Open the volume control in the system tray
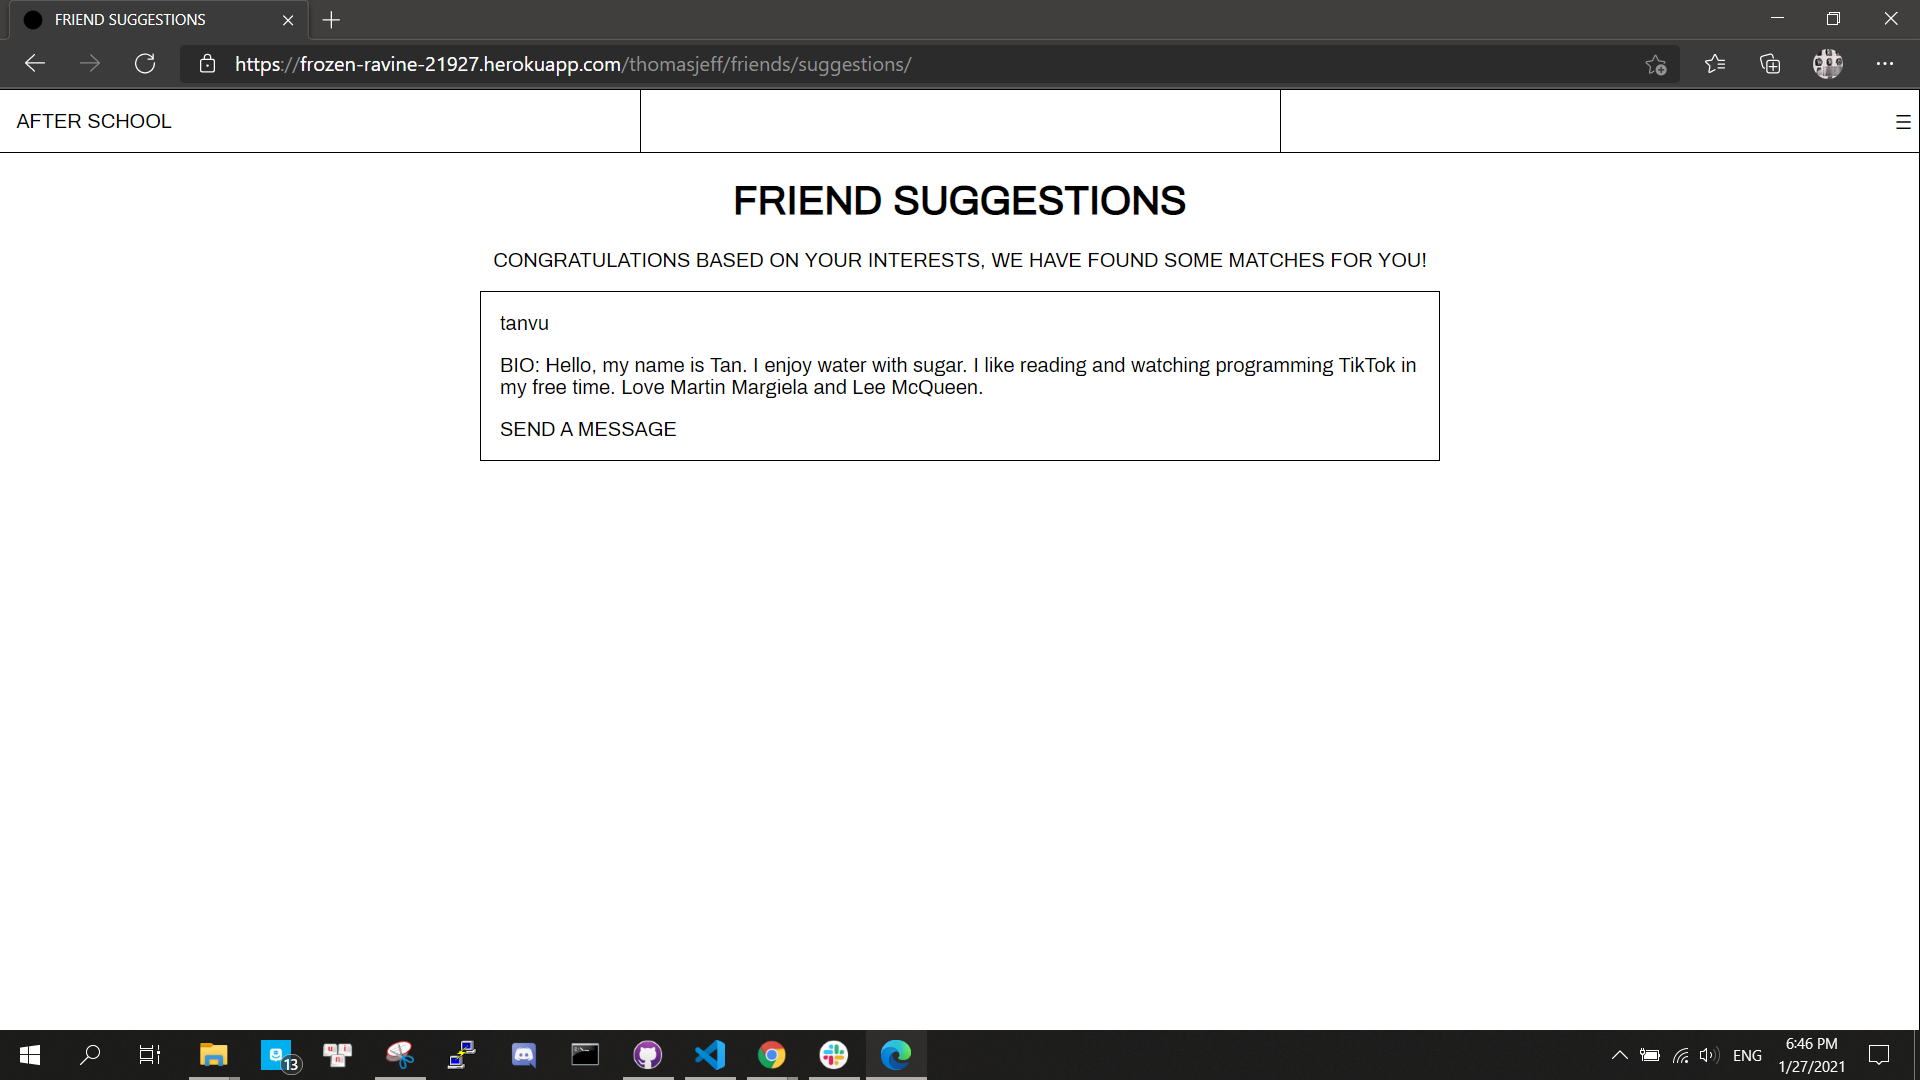The width and height of the screenshot is (1920, 1080). 1708,1055
